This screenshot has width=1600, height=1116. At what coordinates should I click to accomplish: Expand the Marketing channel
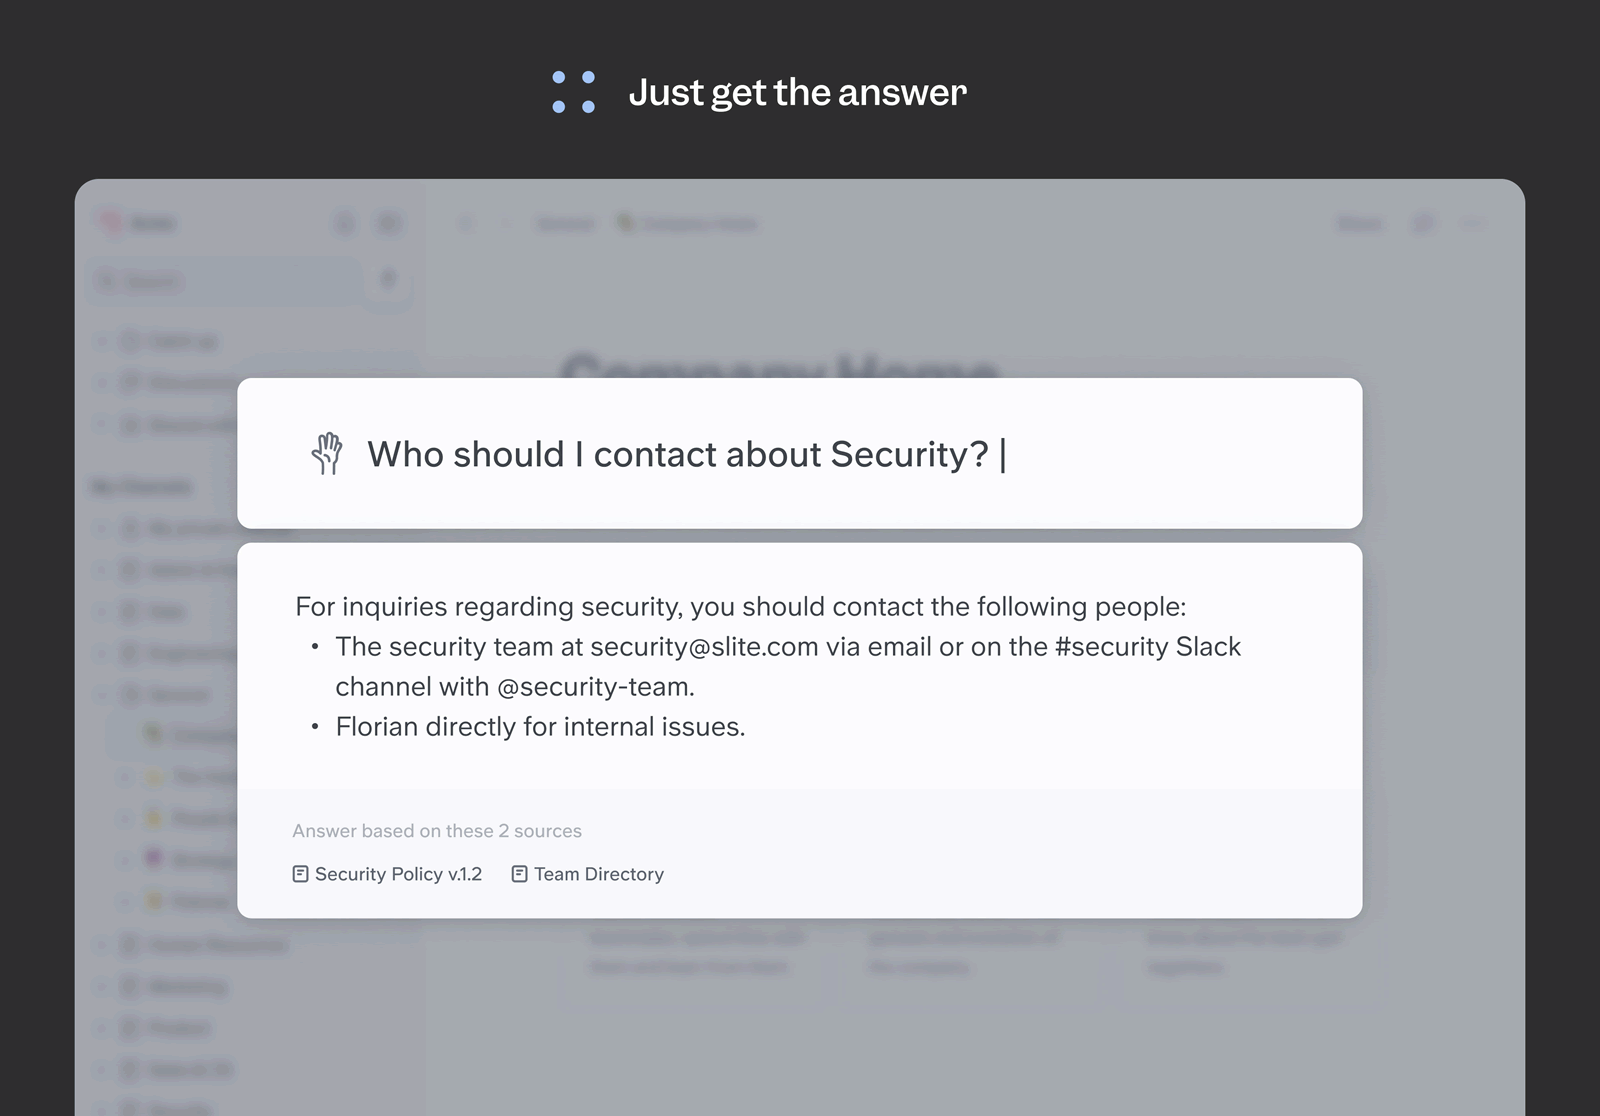pyautogui.click(x=102, y=987)
